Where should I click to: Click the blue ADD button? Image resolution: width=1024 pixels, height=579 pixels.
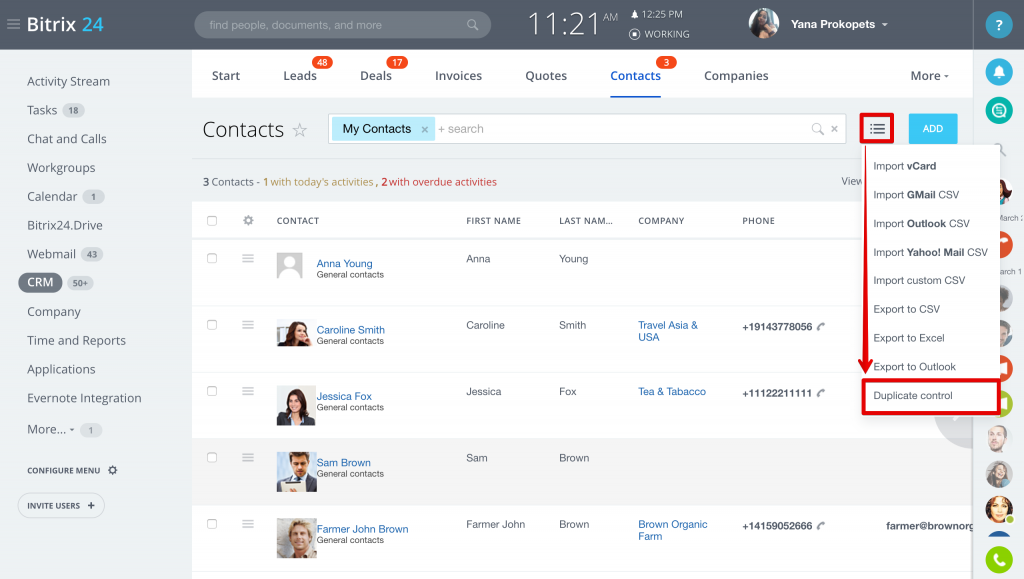933,129
